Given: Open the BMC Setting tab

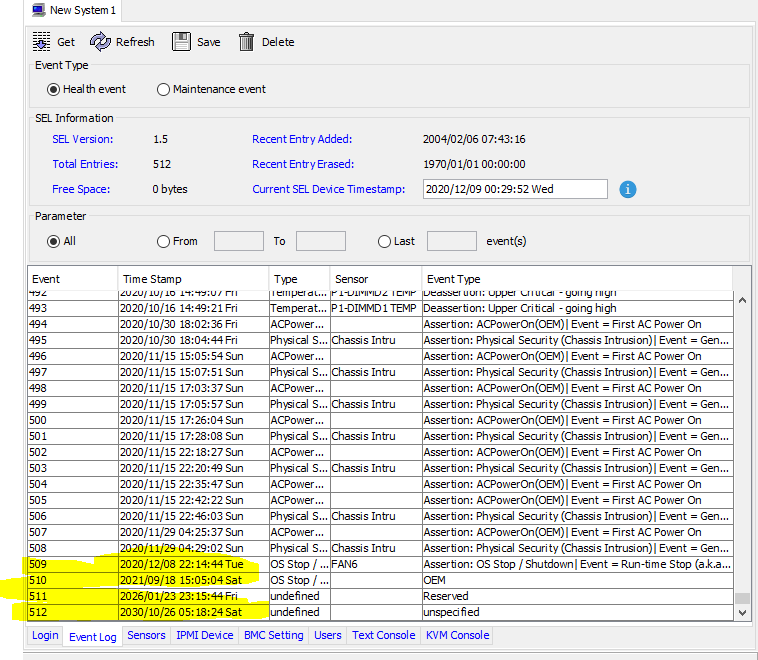Looking at the screenshot, I should (274, 635).
